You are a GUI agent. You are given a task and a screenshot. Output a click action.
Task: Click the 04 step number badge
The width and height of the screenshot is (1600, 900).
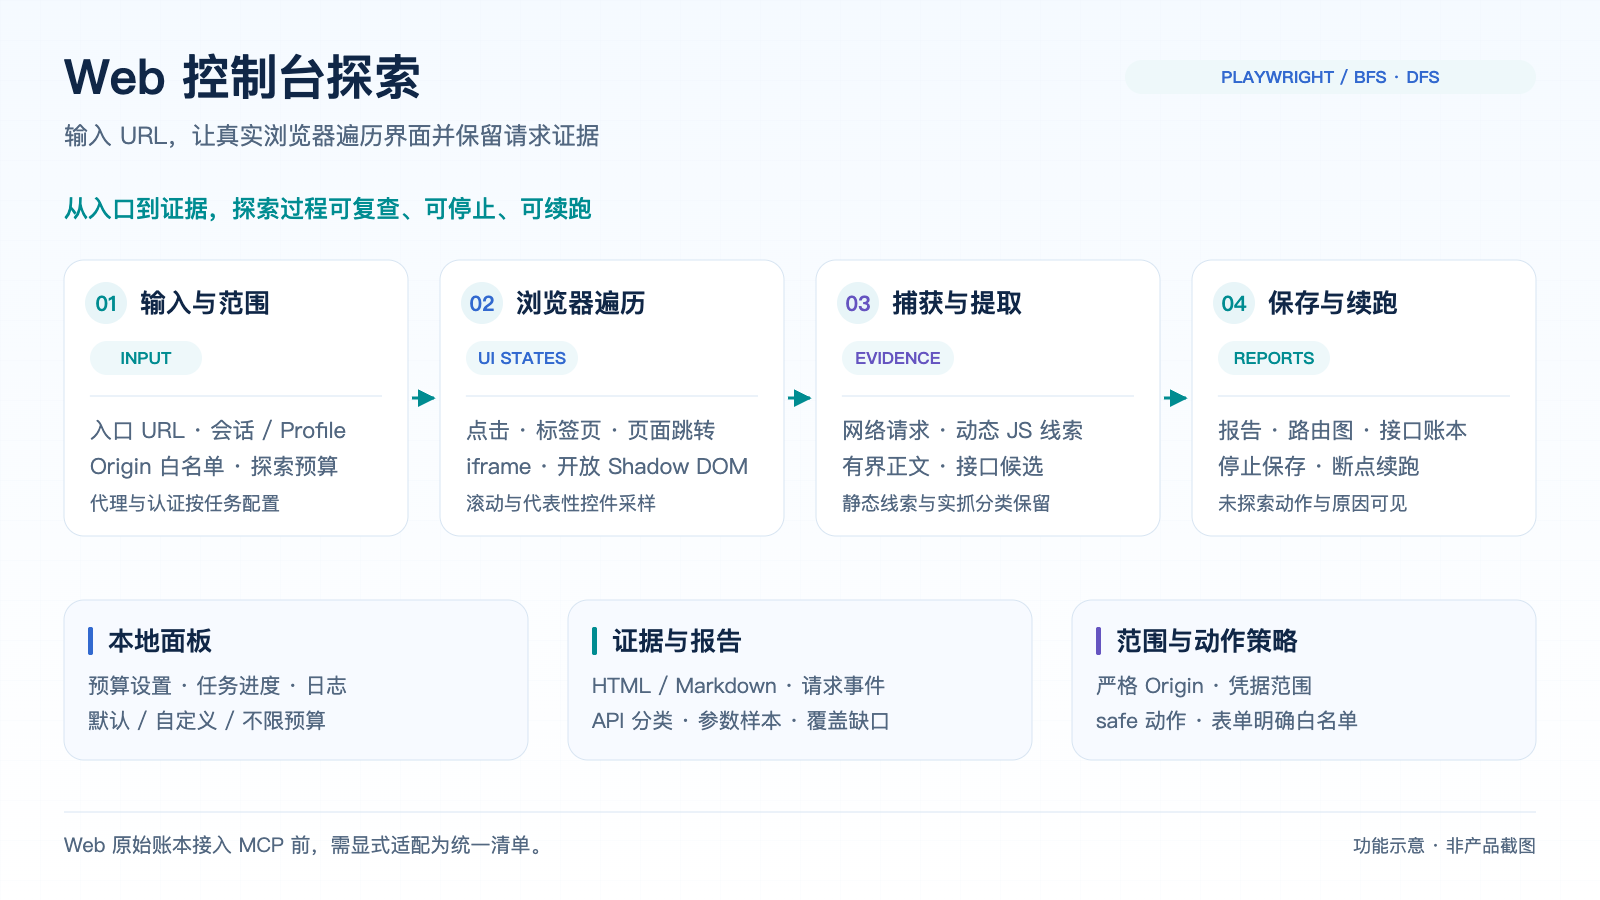1234,303
